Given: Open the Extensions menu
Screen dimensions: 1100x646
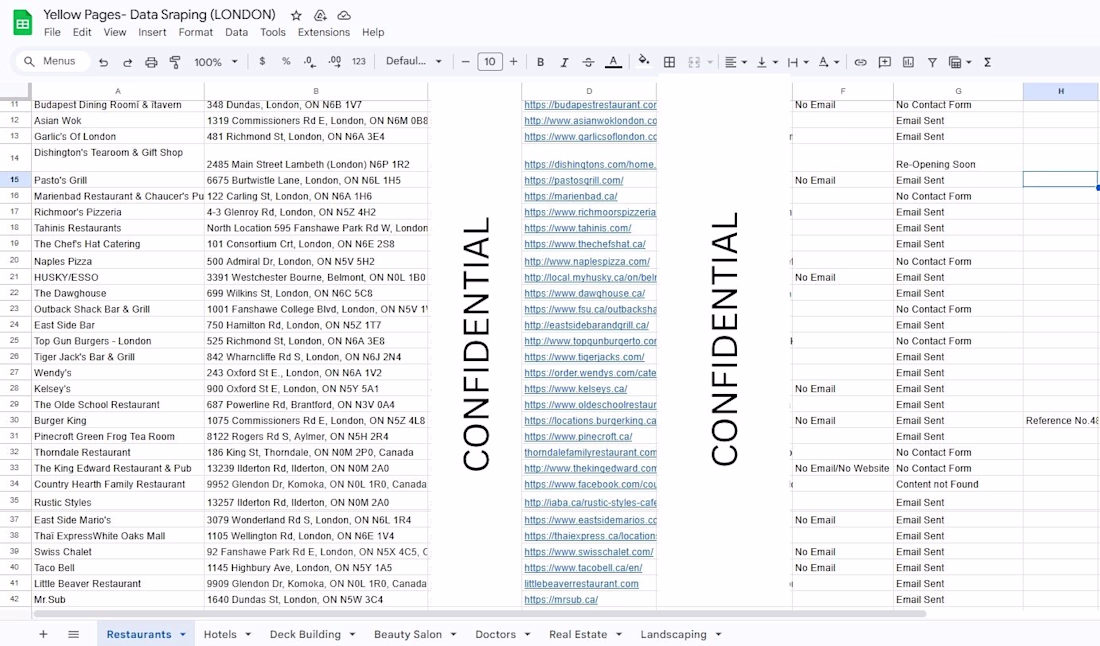Looking at the screenshot, I should pyautogui.click(x=323, y=32).
